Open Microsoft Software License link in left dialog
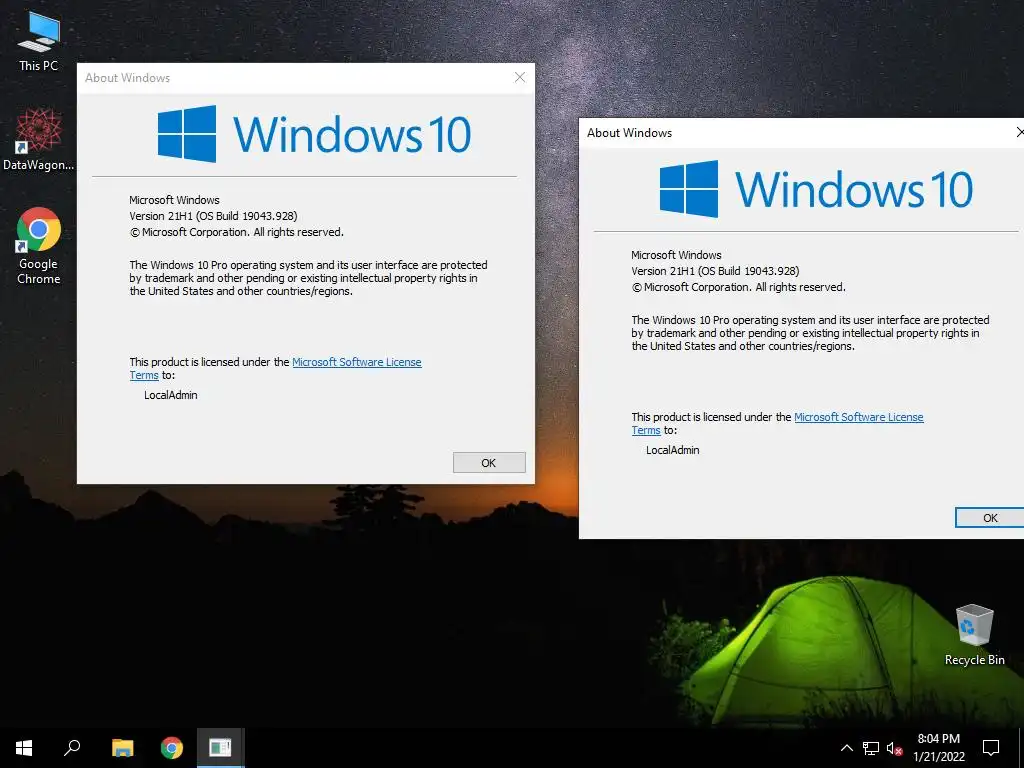This screenshot has width=1024, height=768. [357, 362]
